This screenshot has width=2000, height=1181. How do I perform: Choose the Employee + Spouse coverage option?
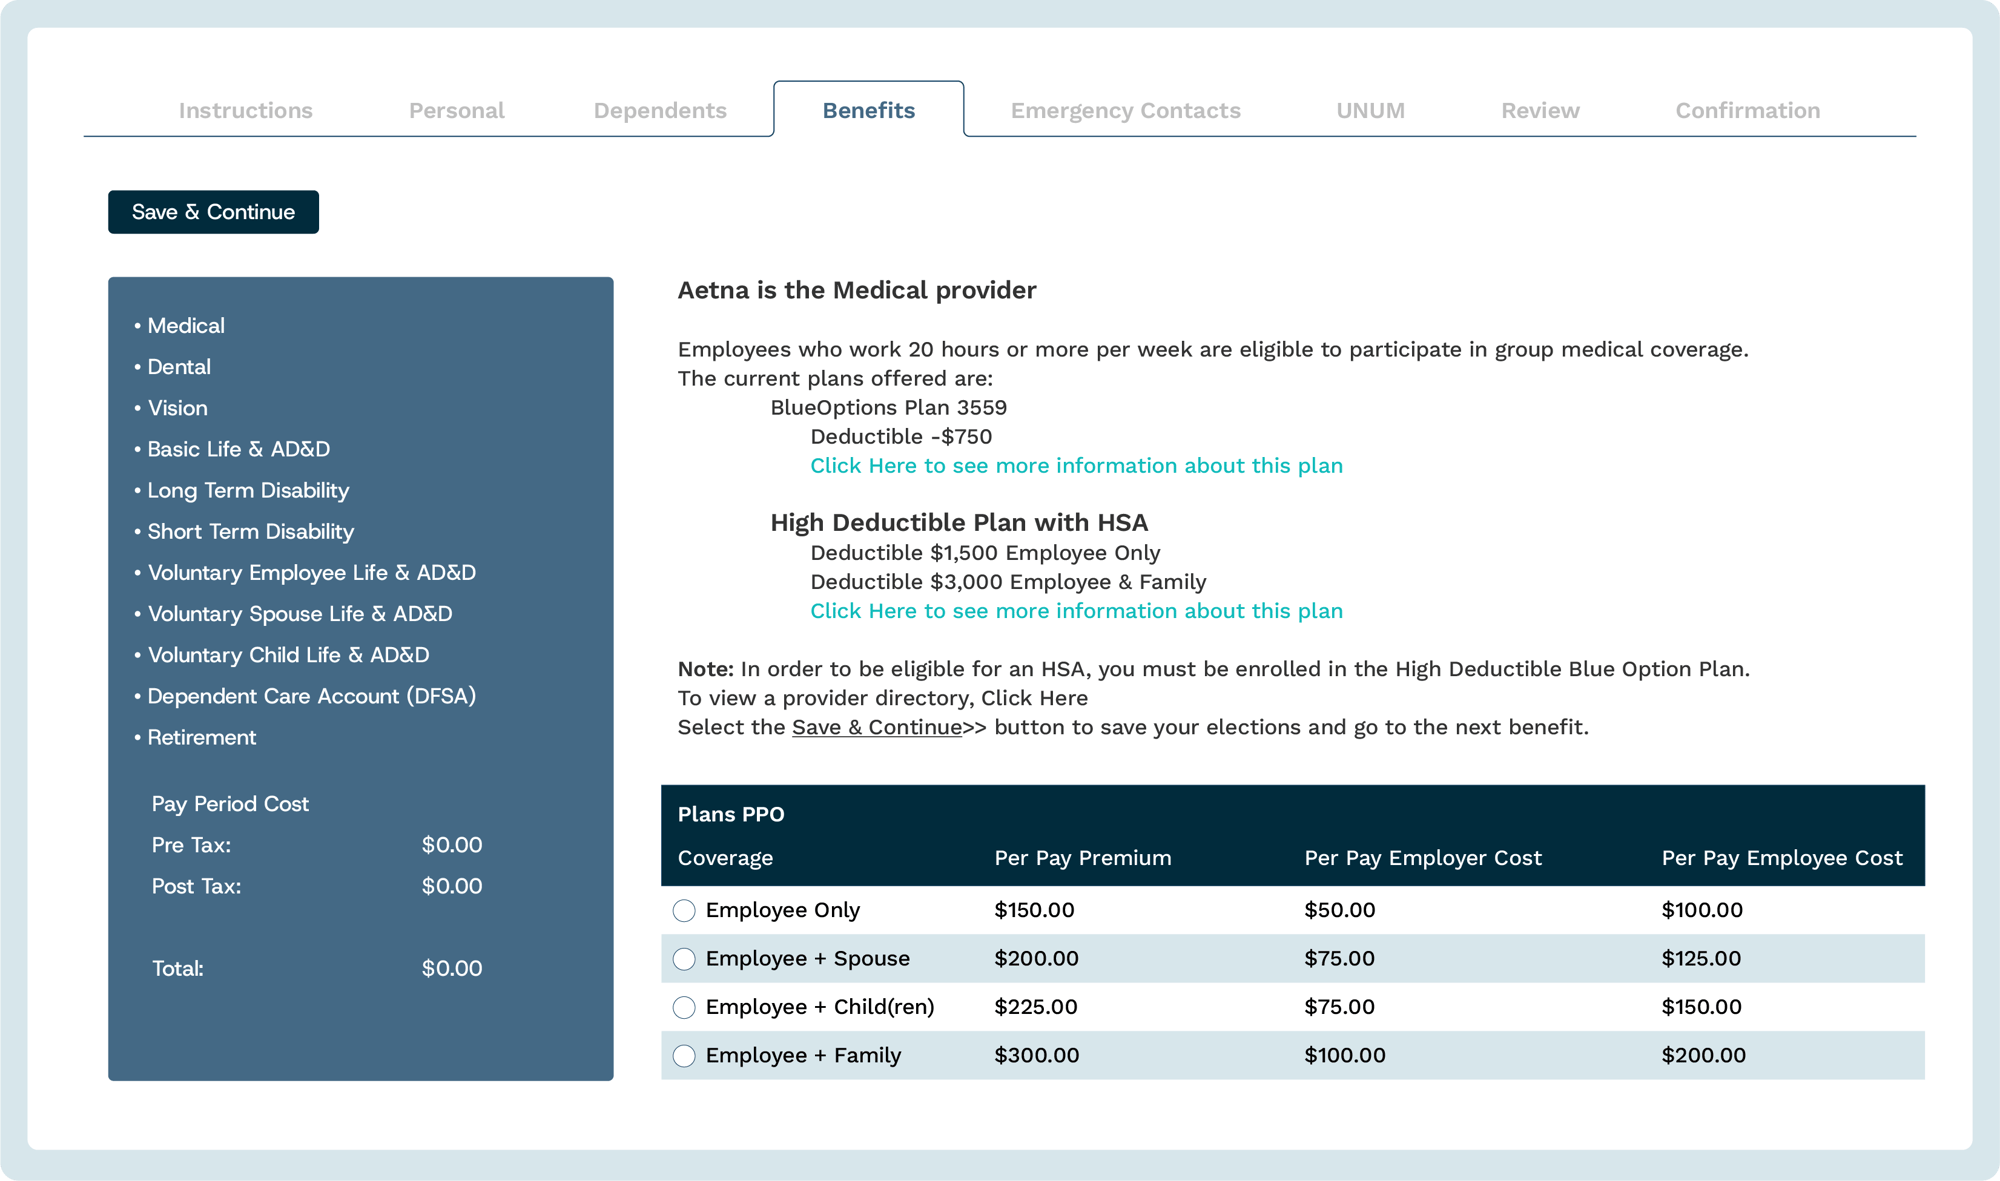684,959
